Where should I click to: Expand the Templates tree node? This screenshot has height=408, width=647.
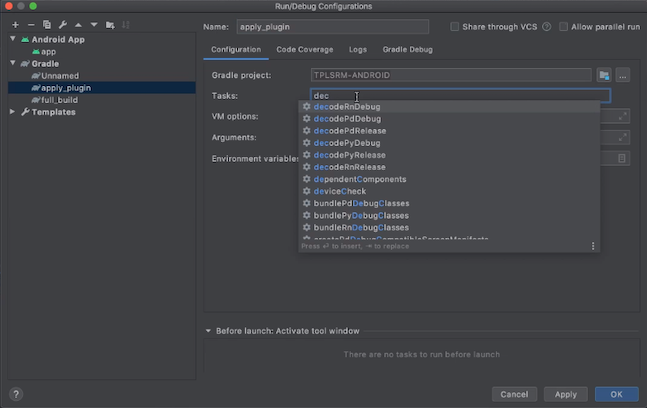point(12,112)
